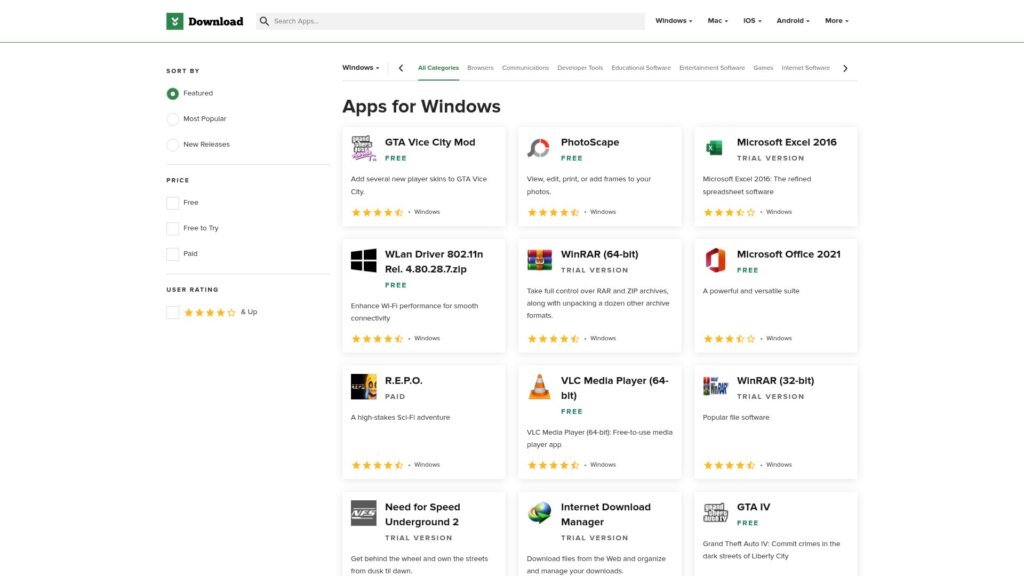The height and width of the screenshot is (576, 1024).
Task: Click the GTA Vice City Mod star rating
Action: coord(377,212)
